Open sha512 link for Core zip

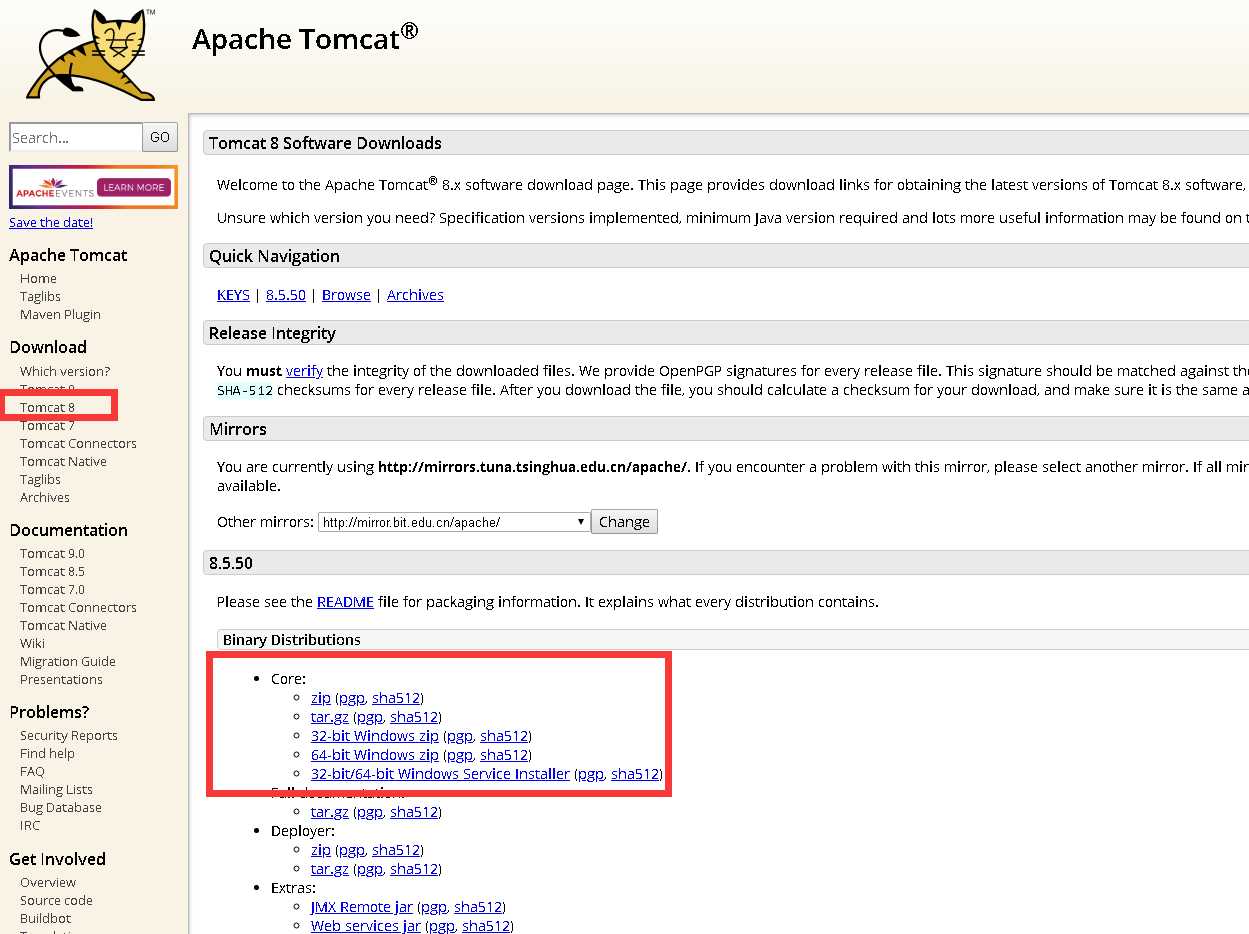click(396, 698)
